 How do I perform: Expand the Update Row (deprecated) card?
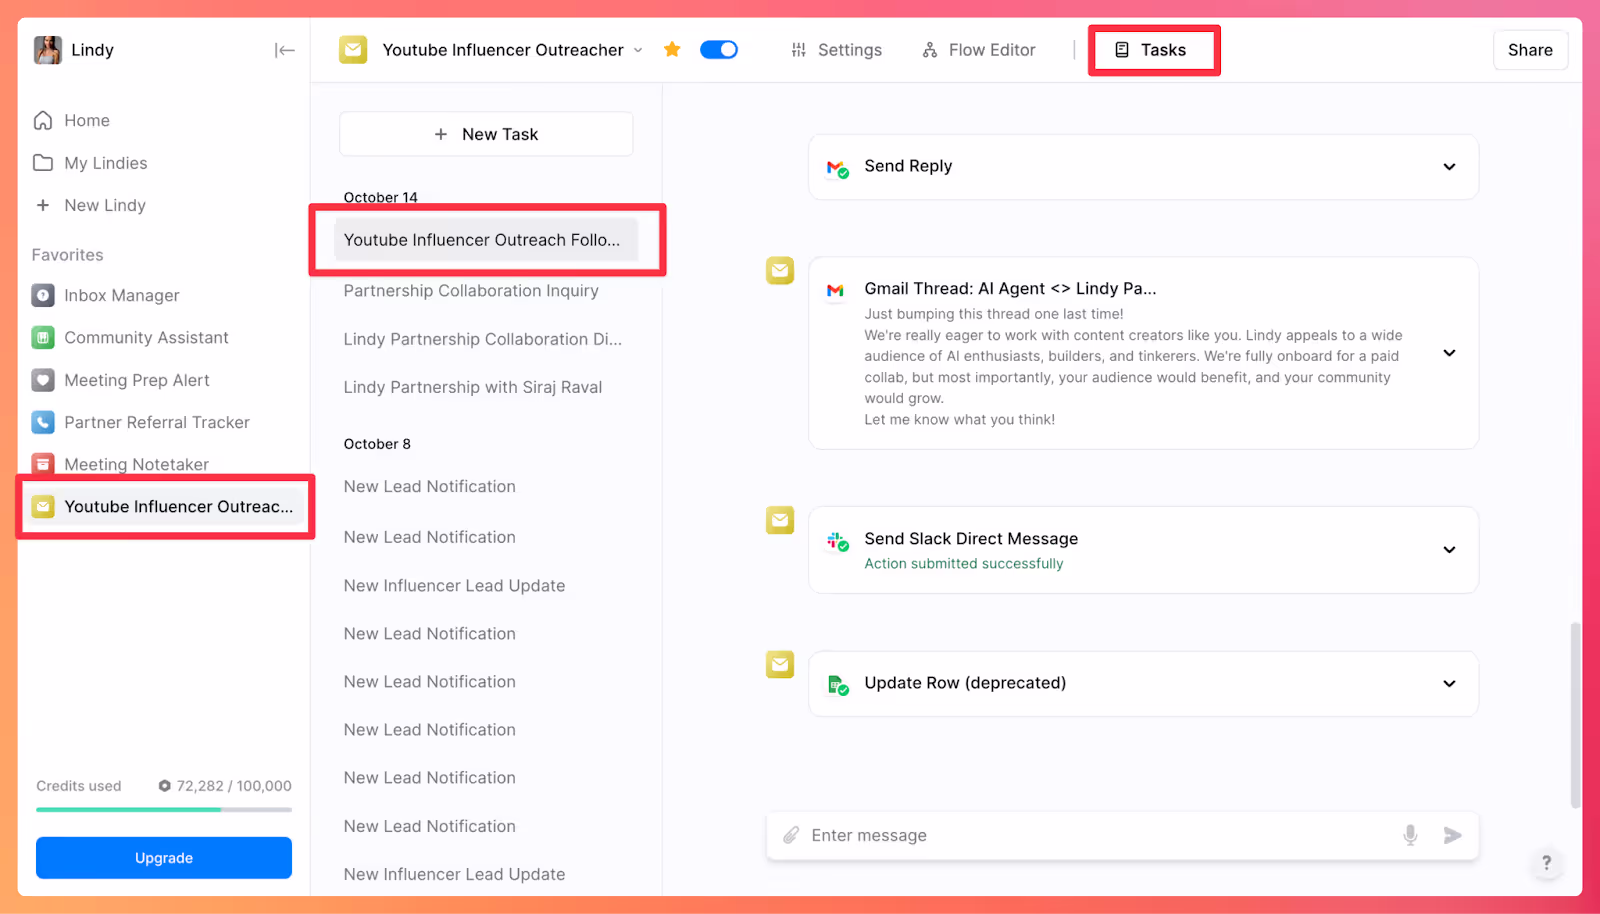coord(1449,684)
